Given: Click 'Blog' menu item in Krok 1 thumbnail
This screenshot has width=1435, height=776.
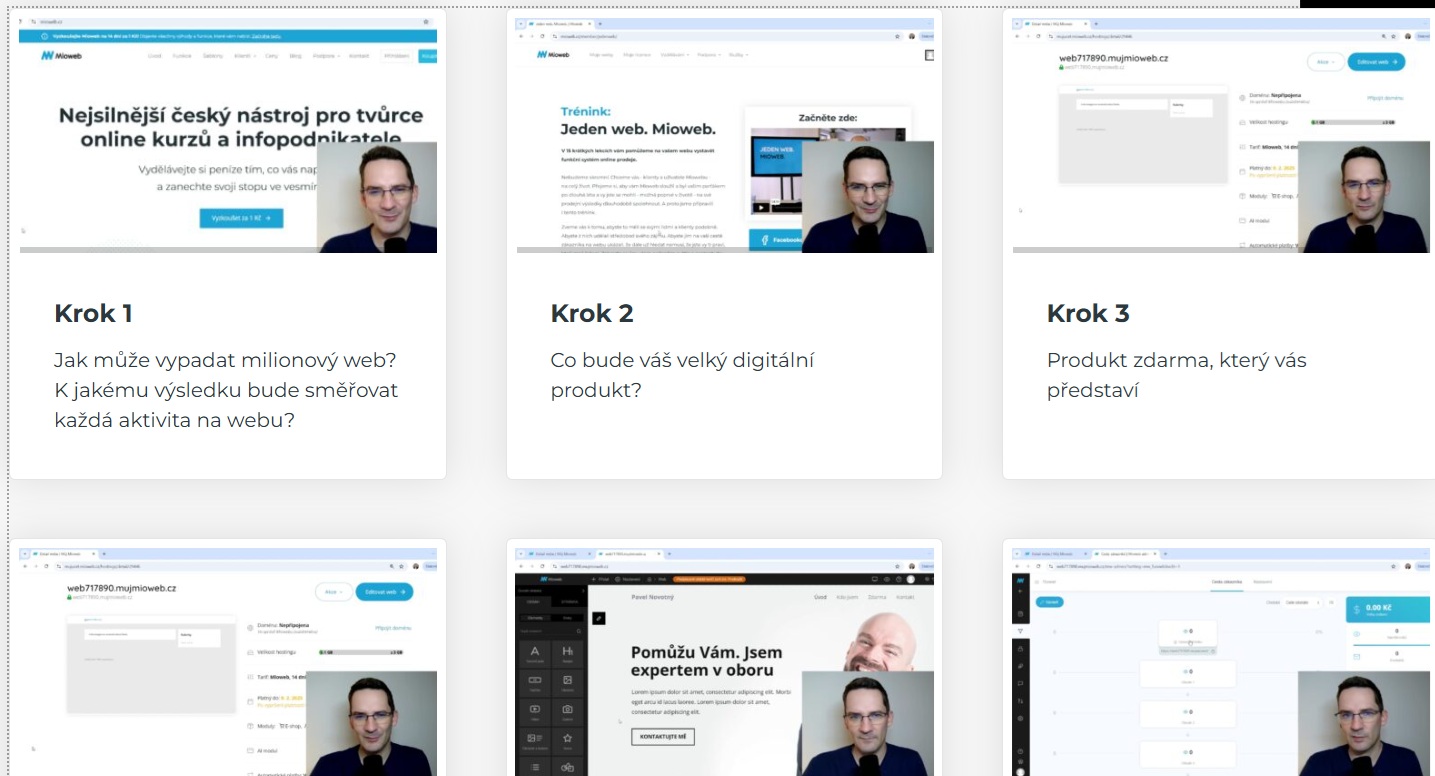Looking at the screenshot, I should point(295,56).
